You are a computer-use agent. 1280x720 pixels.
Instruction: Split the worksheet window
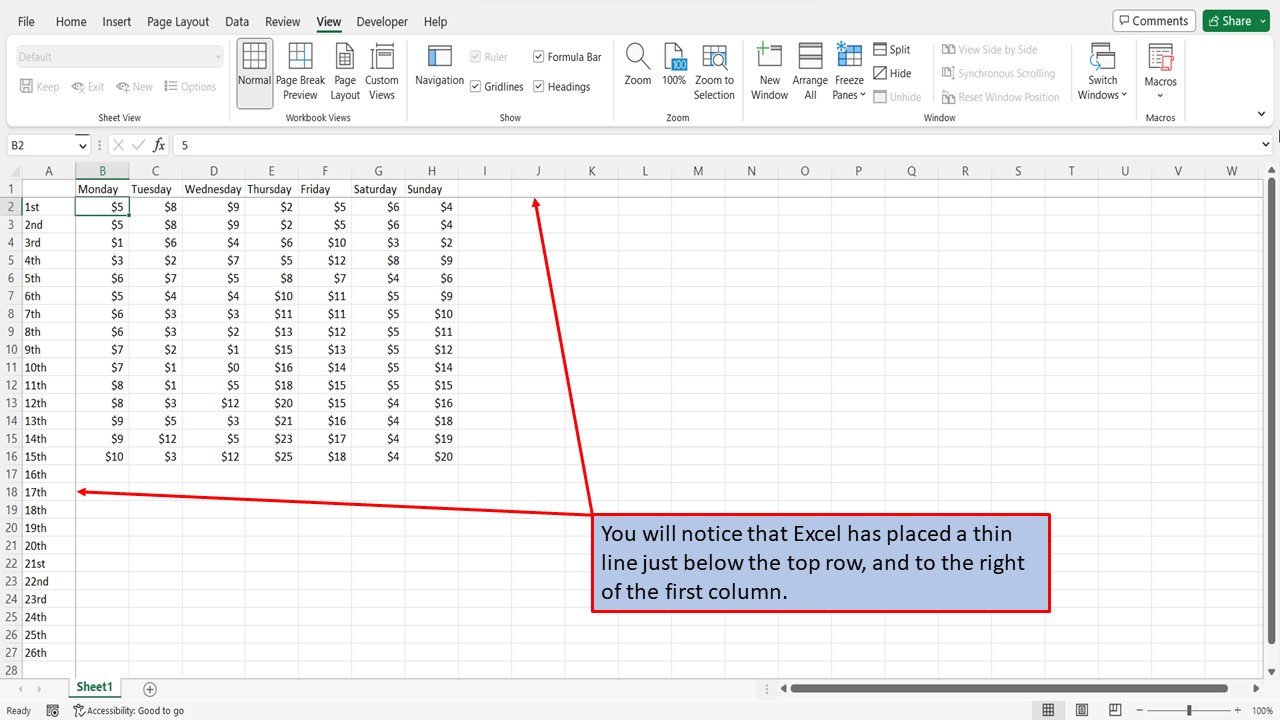pyautogui.click(x=893, y=48)
